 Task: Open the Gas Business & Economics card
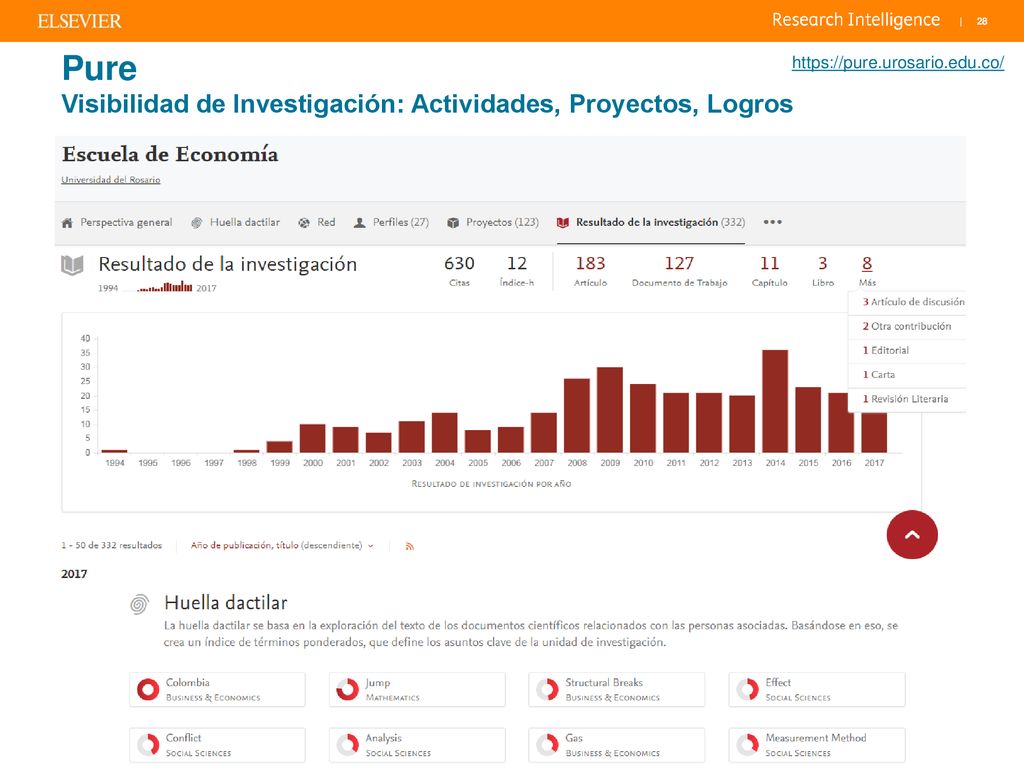click(x=617, y=744)
